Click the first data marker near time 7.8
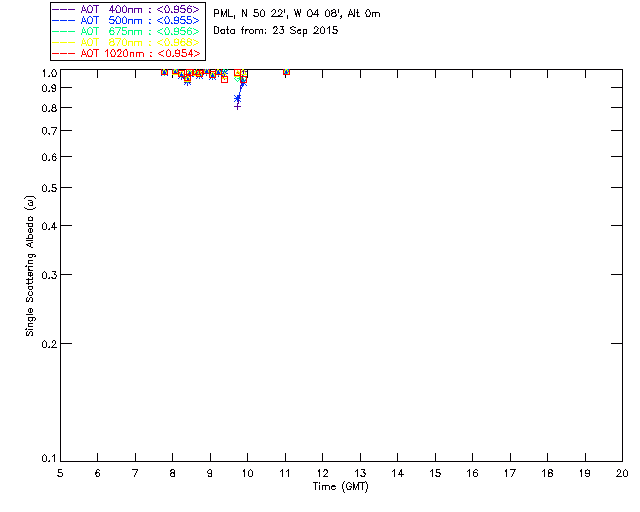The width and height of the screenshot is (640, 512). point(164,72)
